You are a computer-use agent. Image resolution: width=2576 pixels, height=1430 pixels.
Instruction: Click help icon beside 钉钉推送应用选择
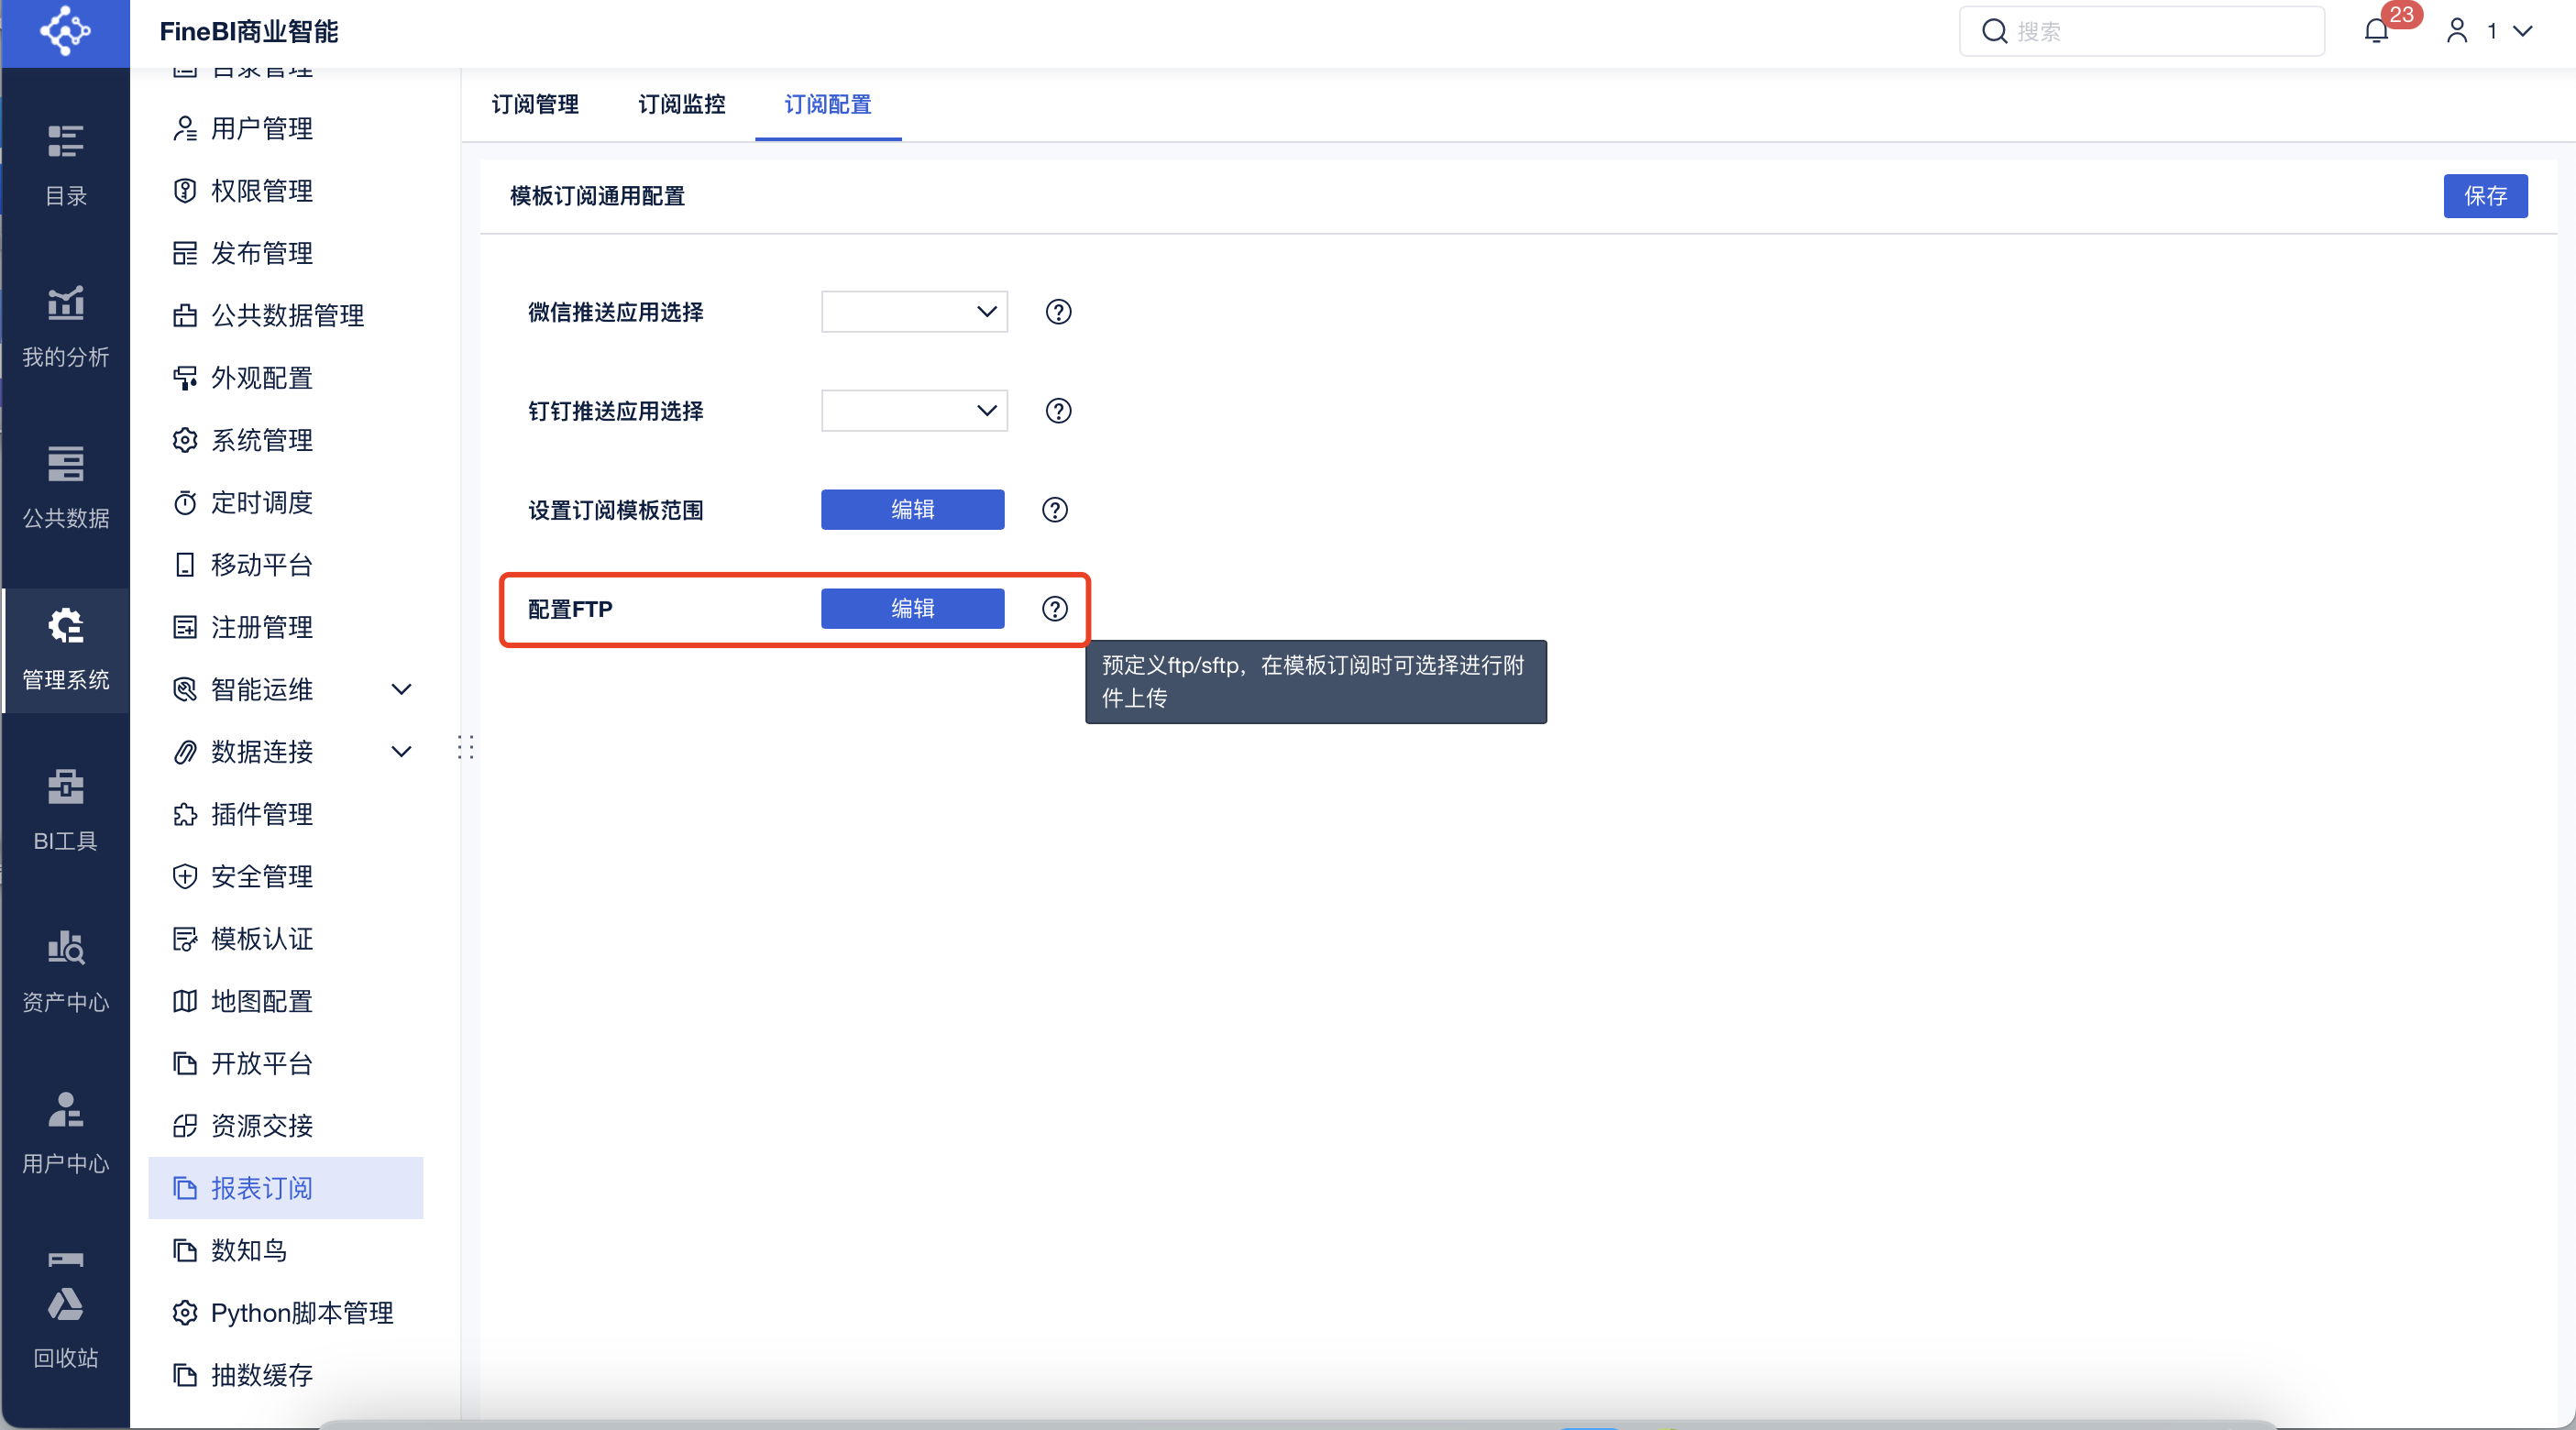1058,411
